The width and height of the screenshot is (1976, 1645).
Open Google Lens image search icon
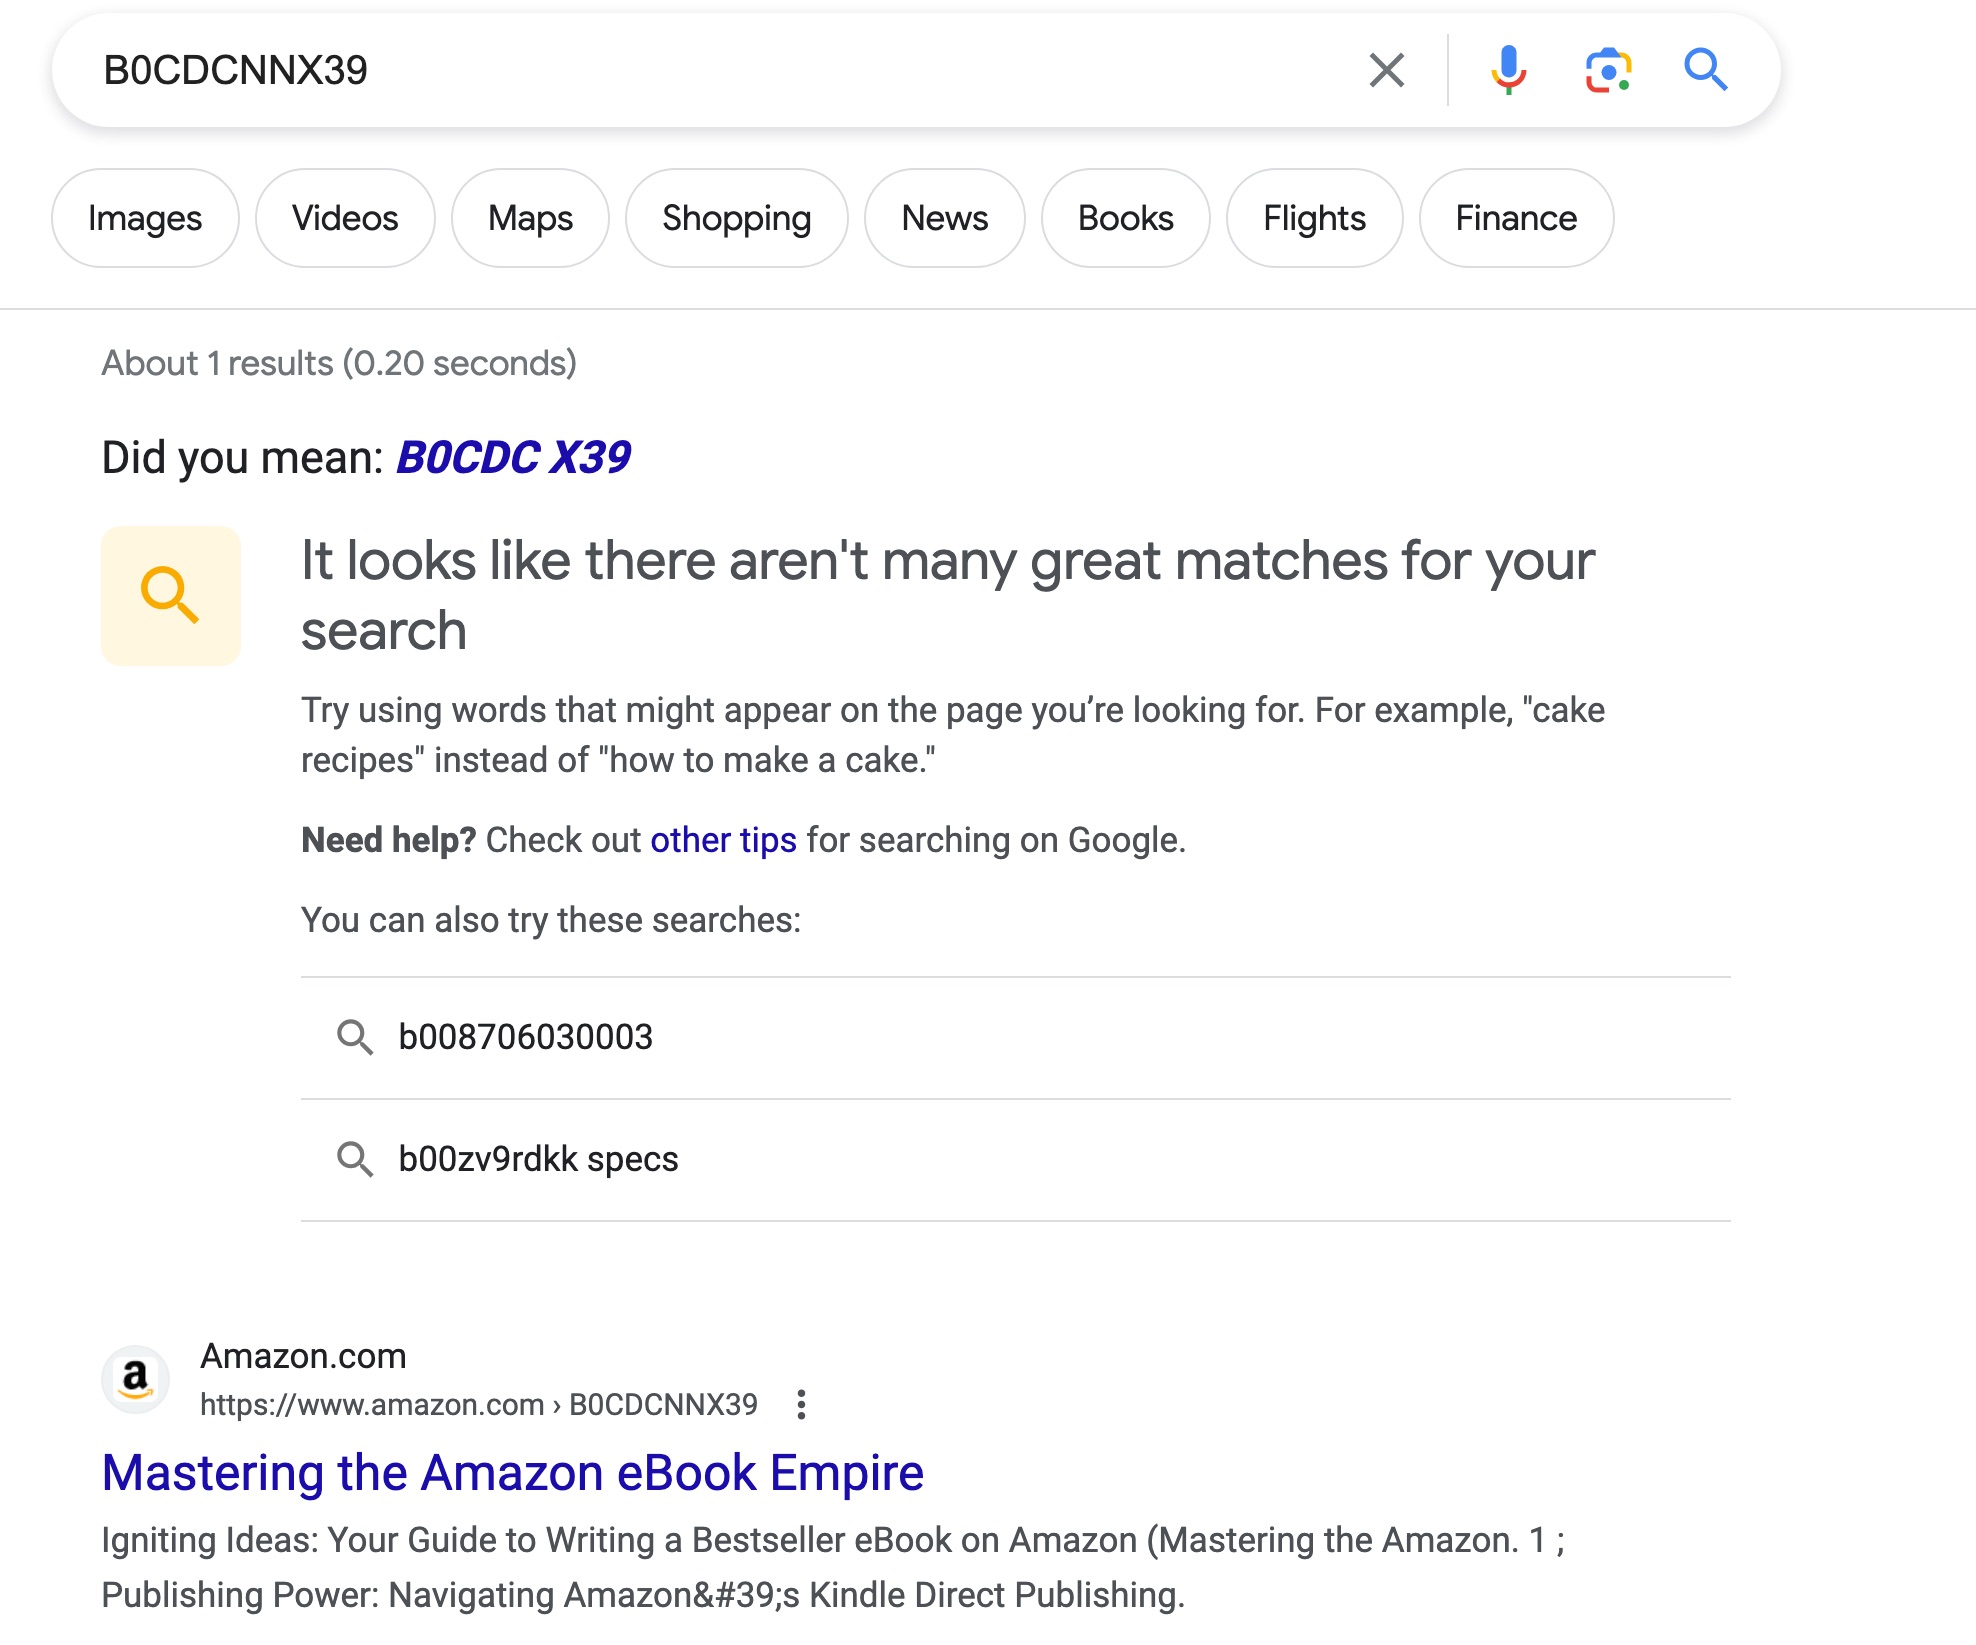(x=1608, y=70)
